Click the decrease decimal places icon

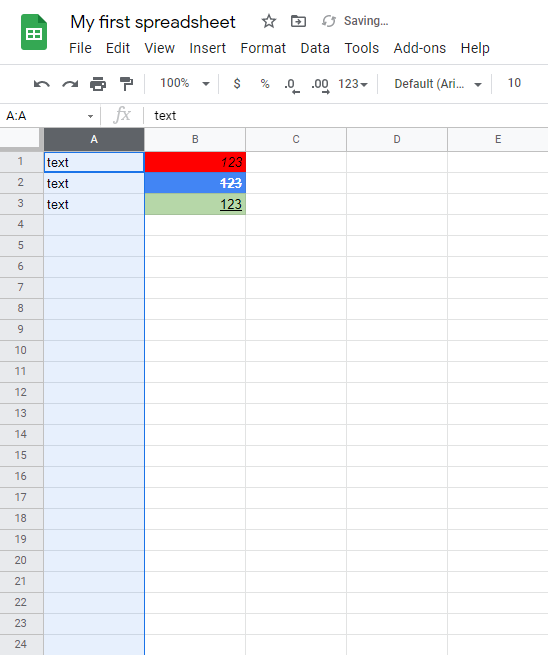tap(292, 85)
